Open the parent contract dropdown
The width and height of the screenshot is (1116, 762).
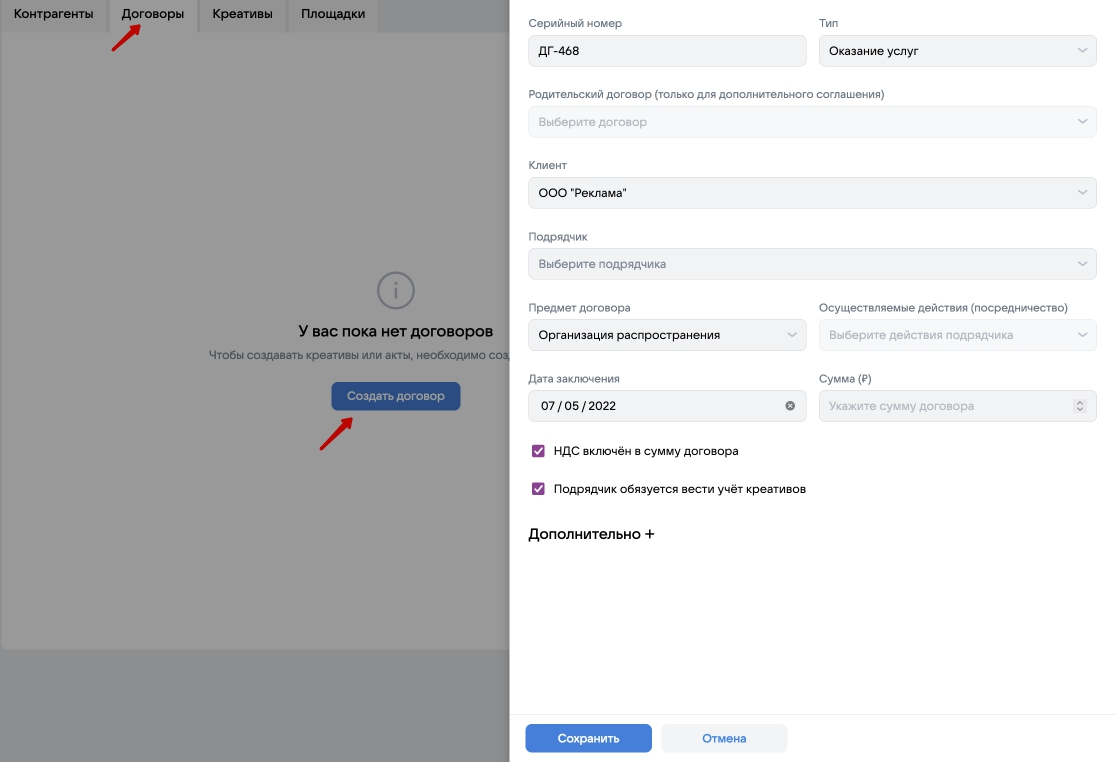pyautogui.click(x=812, y=122)
